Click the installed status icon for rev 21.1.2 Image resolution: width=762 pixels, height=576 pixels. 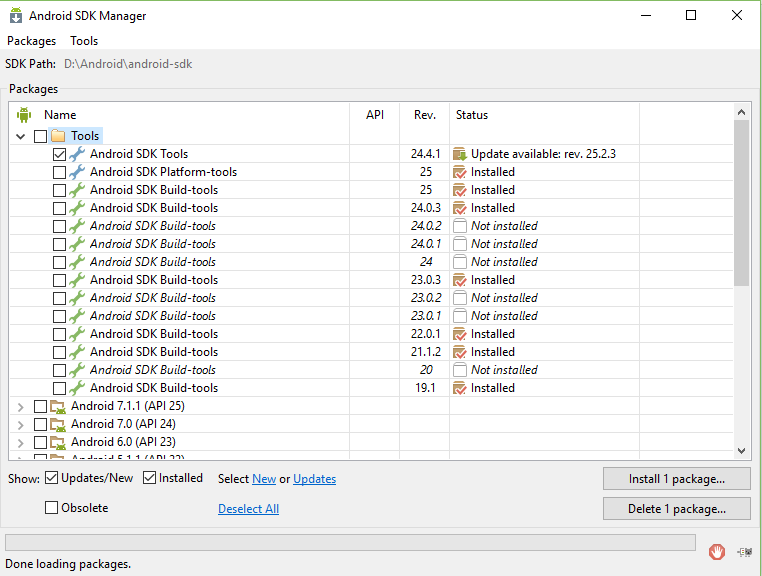click(x=460, y=352)
